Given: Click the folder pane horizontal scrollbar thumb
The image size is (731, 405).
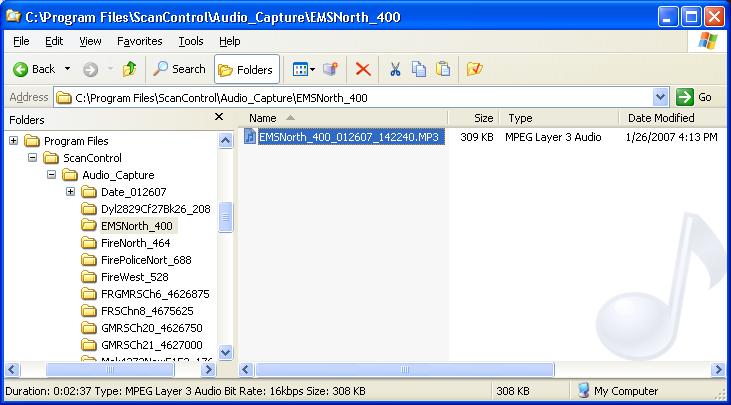Looking at the screenshot, I should point(110,370).
